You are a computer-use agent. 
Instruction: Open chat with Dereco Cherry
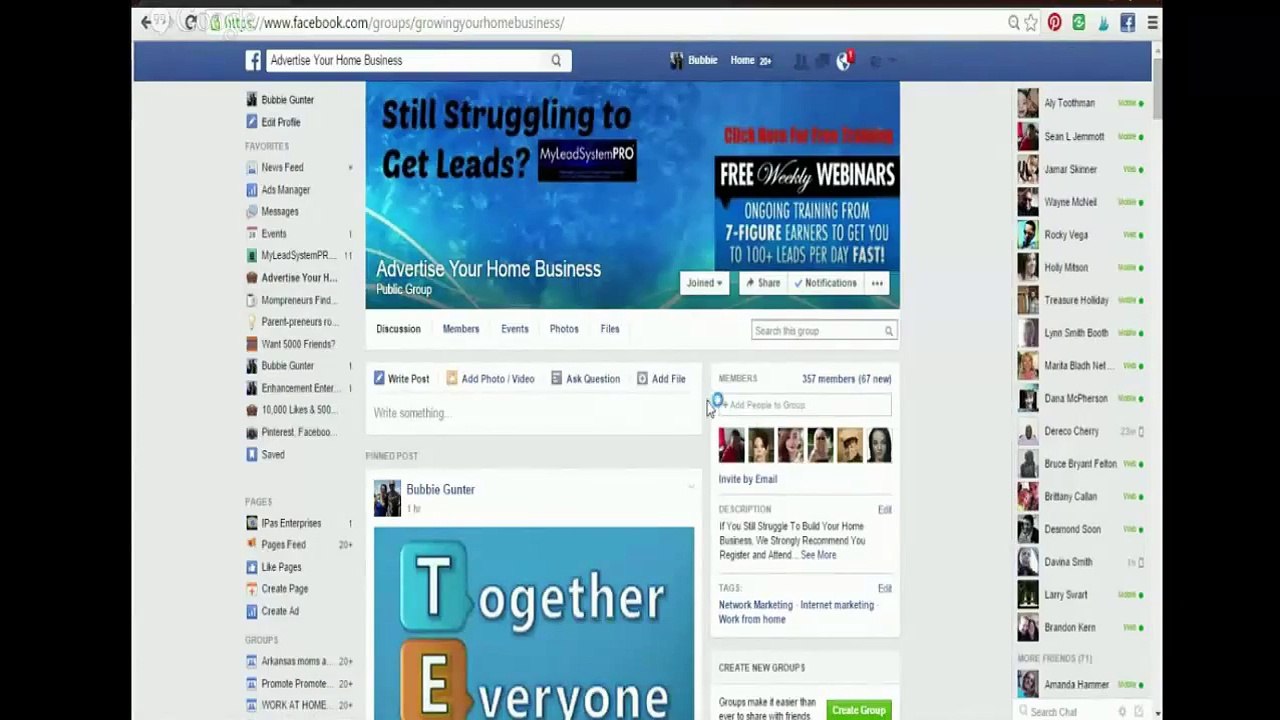(x=1080, y=431)
